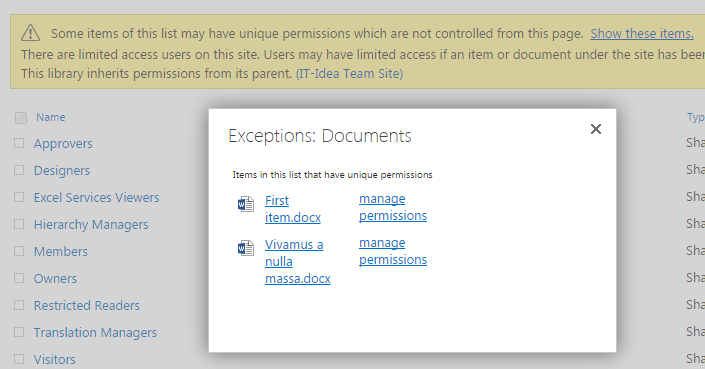Click the Show these items link
The width and height of the screenshot is (705, 369).
642,34
